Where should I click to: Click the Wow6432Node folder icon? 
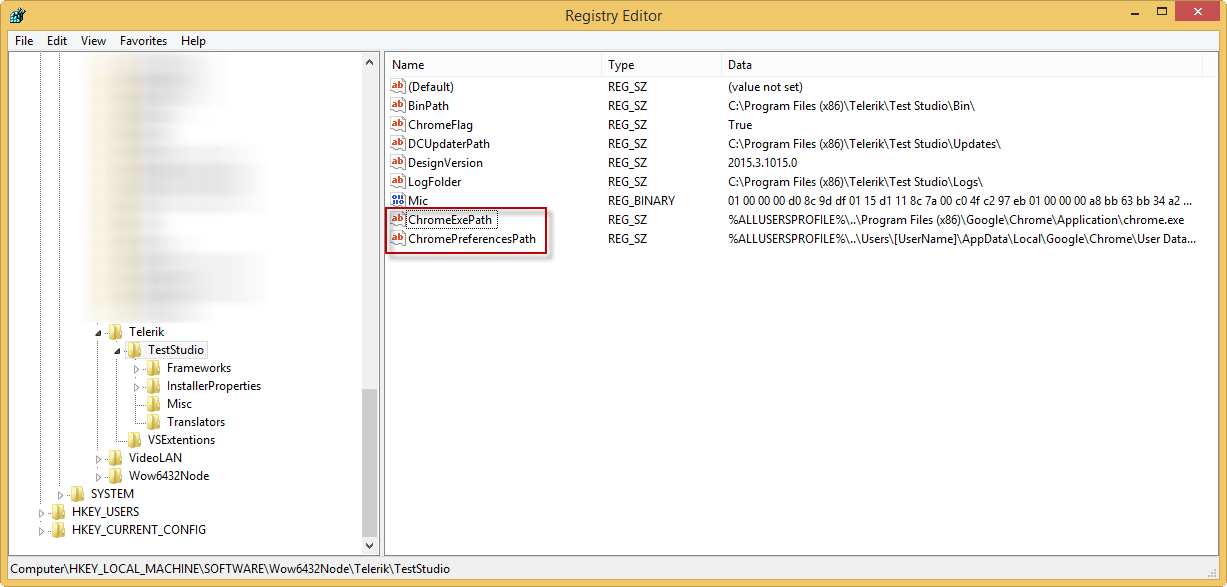click(x=116, y=476)
